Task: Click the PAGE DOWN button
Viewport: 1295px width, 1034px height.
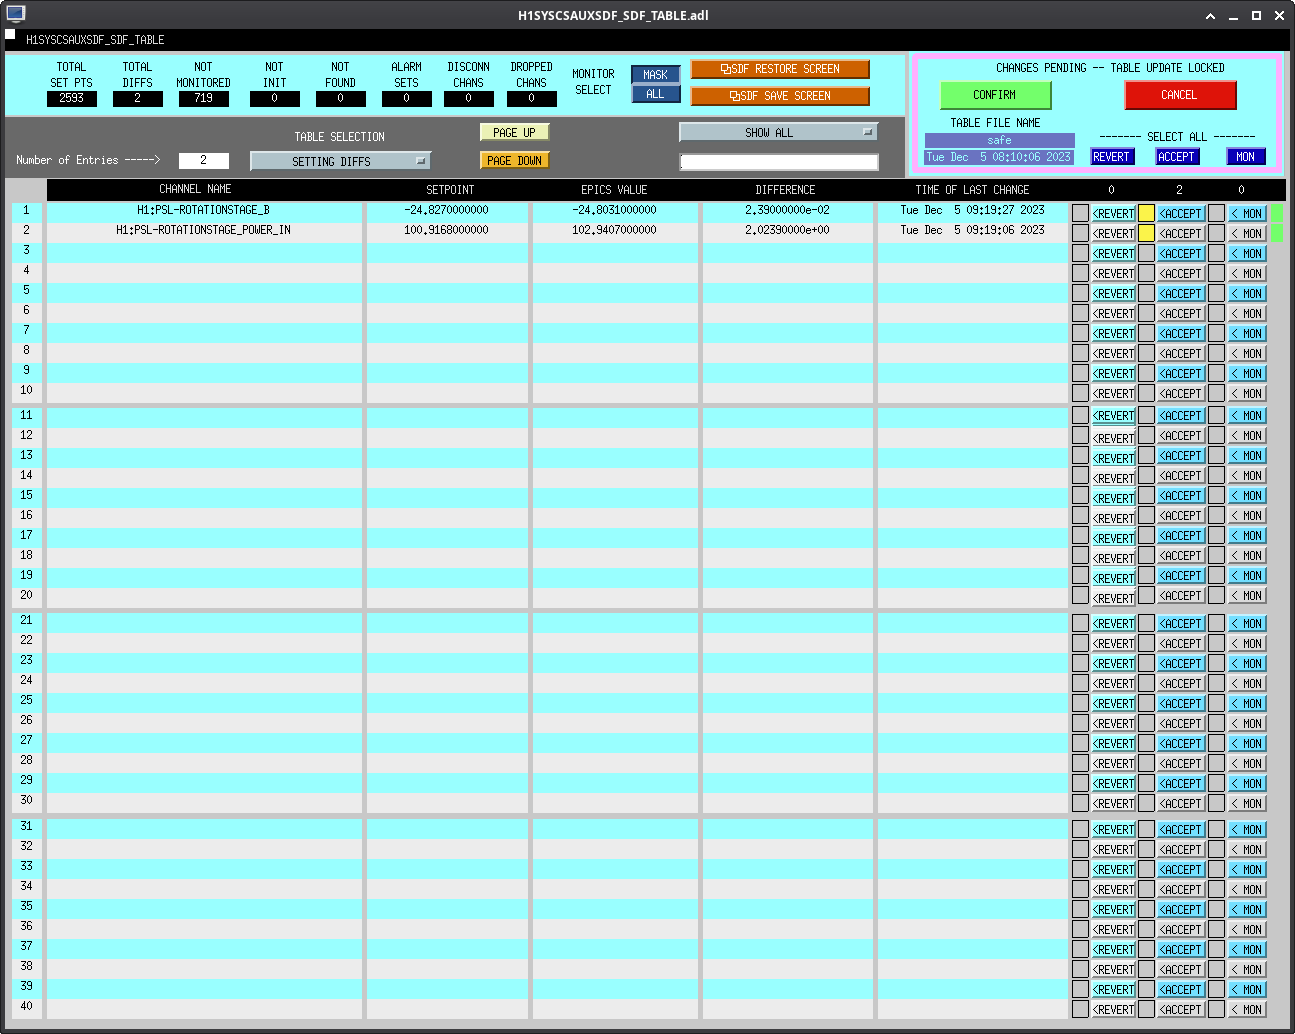Action: point(514,160)
